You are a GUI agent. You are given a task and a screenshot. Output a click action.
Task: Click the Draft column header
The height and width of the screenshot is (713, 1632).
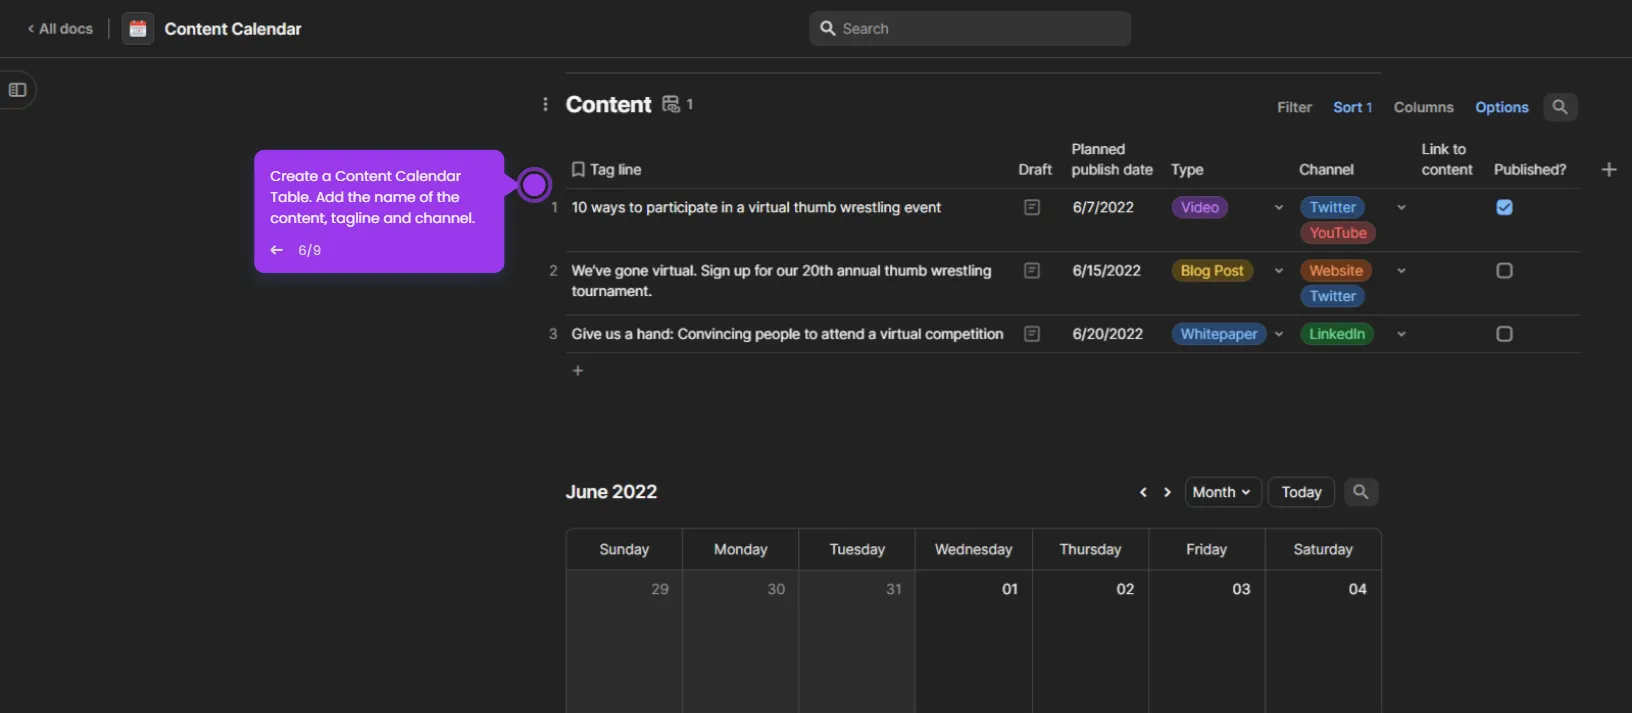tap(1035, 170)
